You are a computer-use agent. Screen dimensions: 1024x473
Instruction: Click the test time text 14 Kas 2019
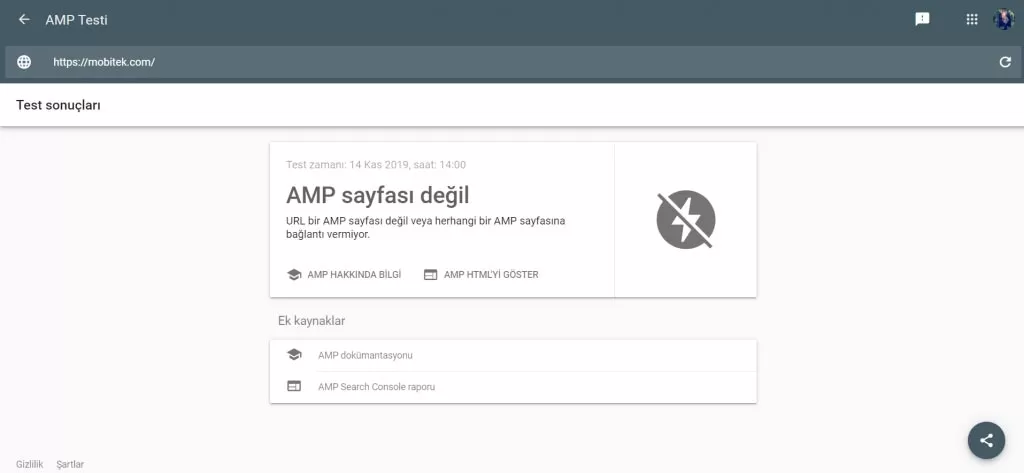click(376, 165)
